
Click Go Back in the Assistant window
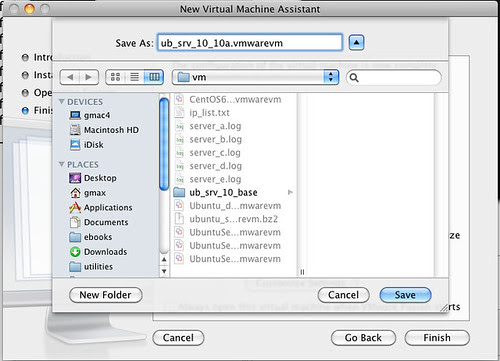363,338
